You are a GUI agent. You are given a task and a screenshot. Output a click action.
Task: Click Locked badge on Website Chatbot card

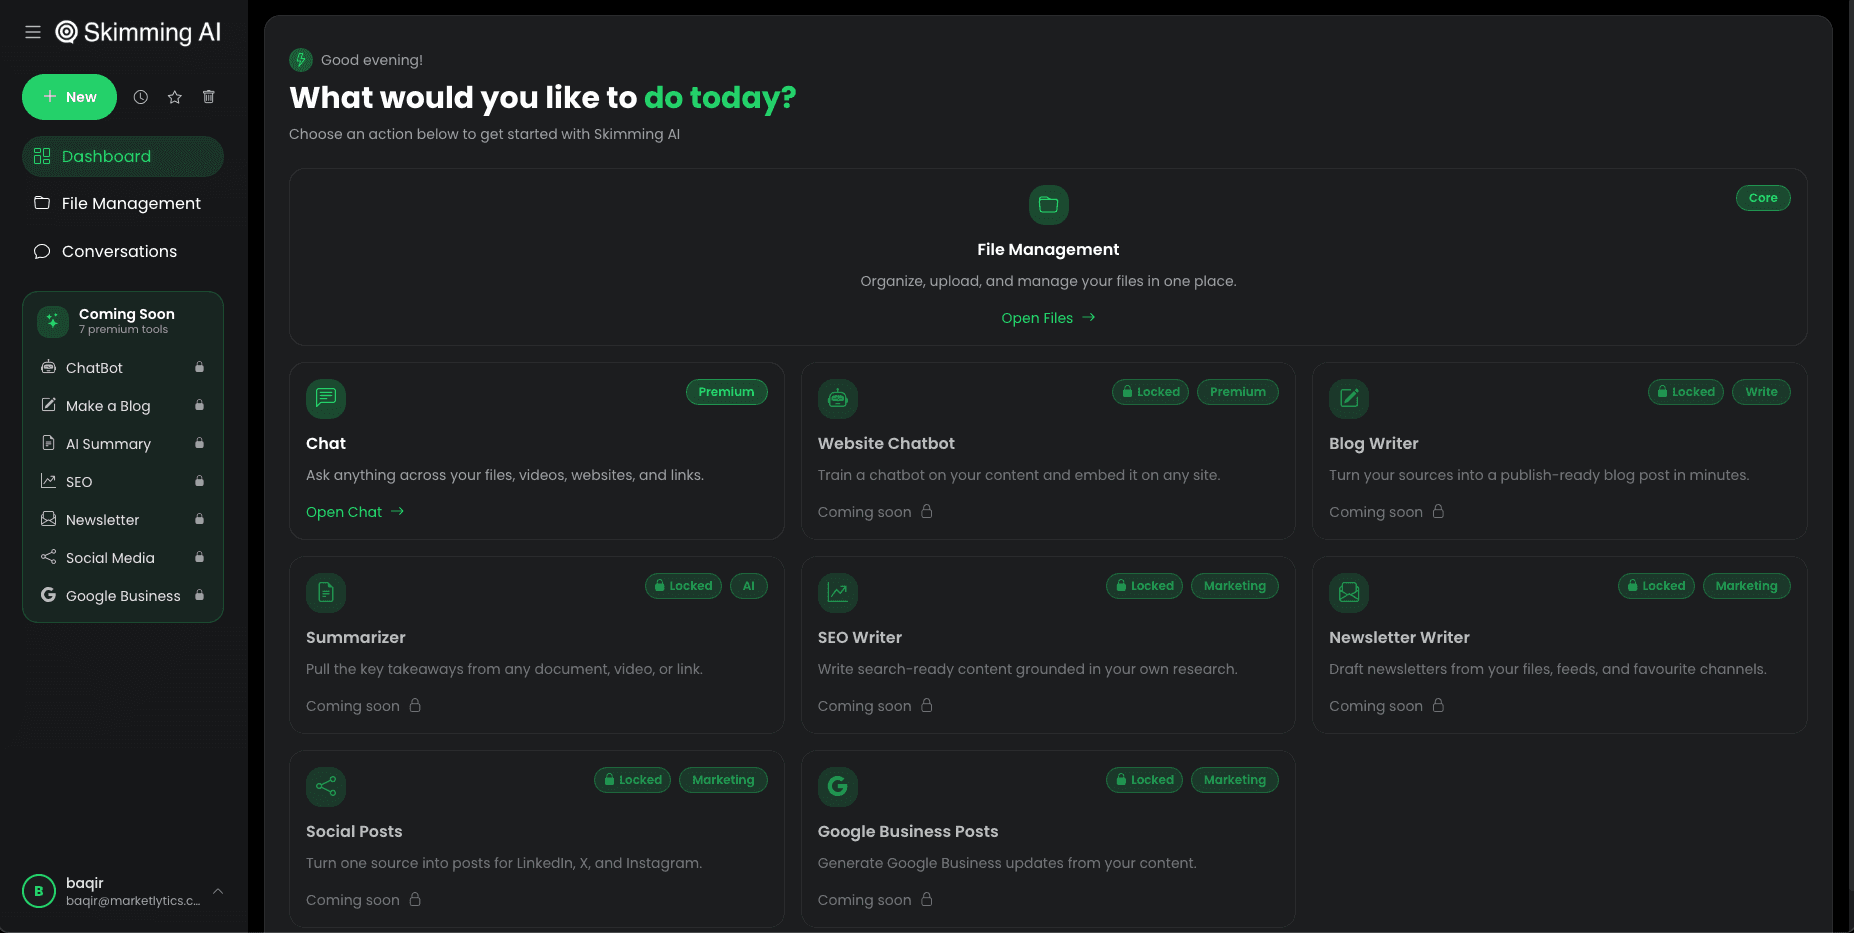click(x=1150, y=392)
